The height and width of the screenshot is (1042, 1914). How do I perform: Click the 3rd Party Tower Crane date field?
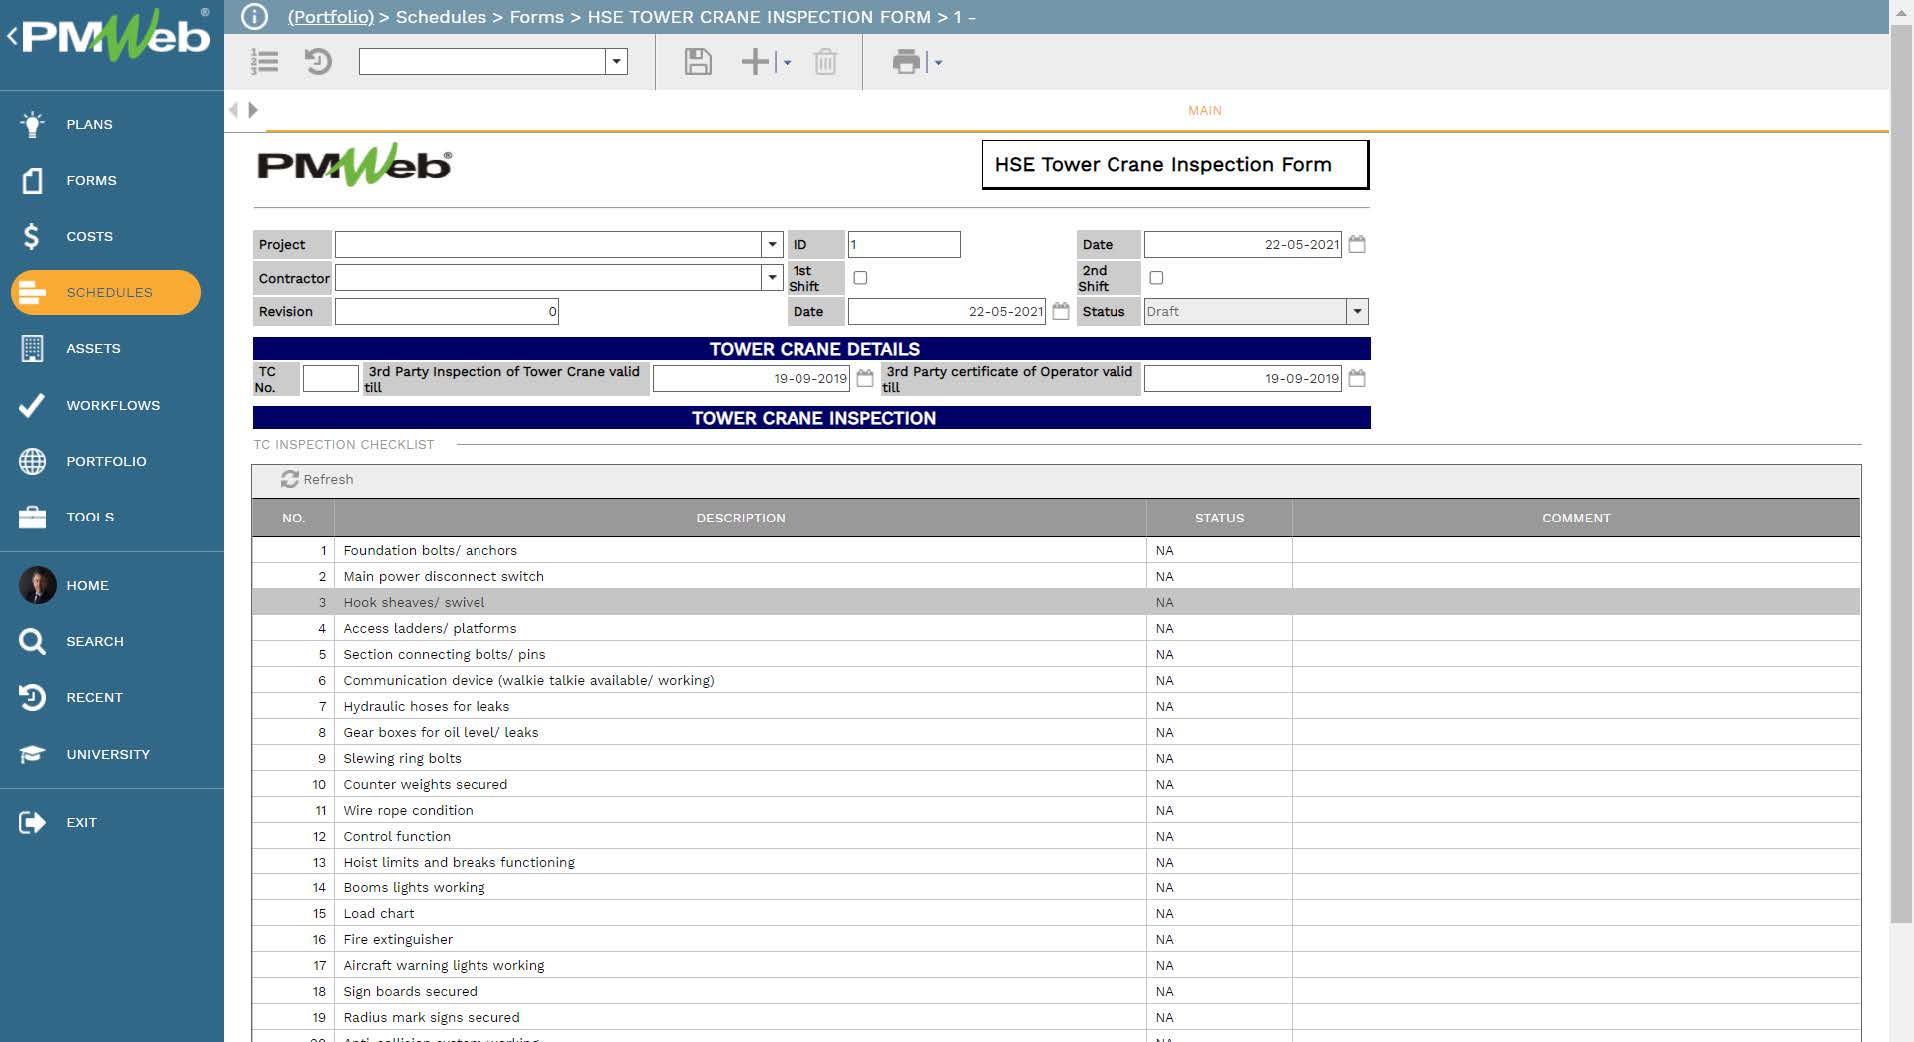click(x=751, y=378)
